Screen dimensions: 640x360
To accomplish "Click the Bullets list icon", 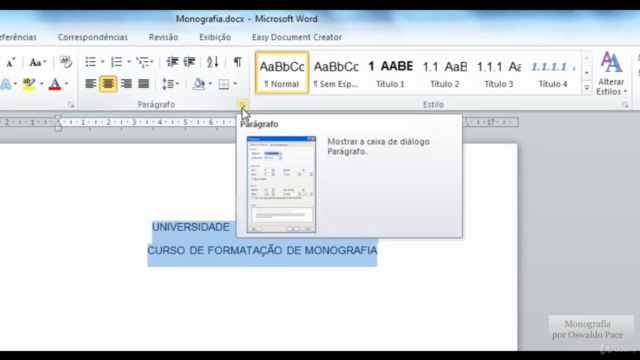I will [90, 62].
